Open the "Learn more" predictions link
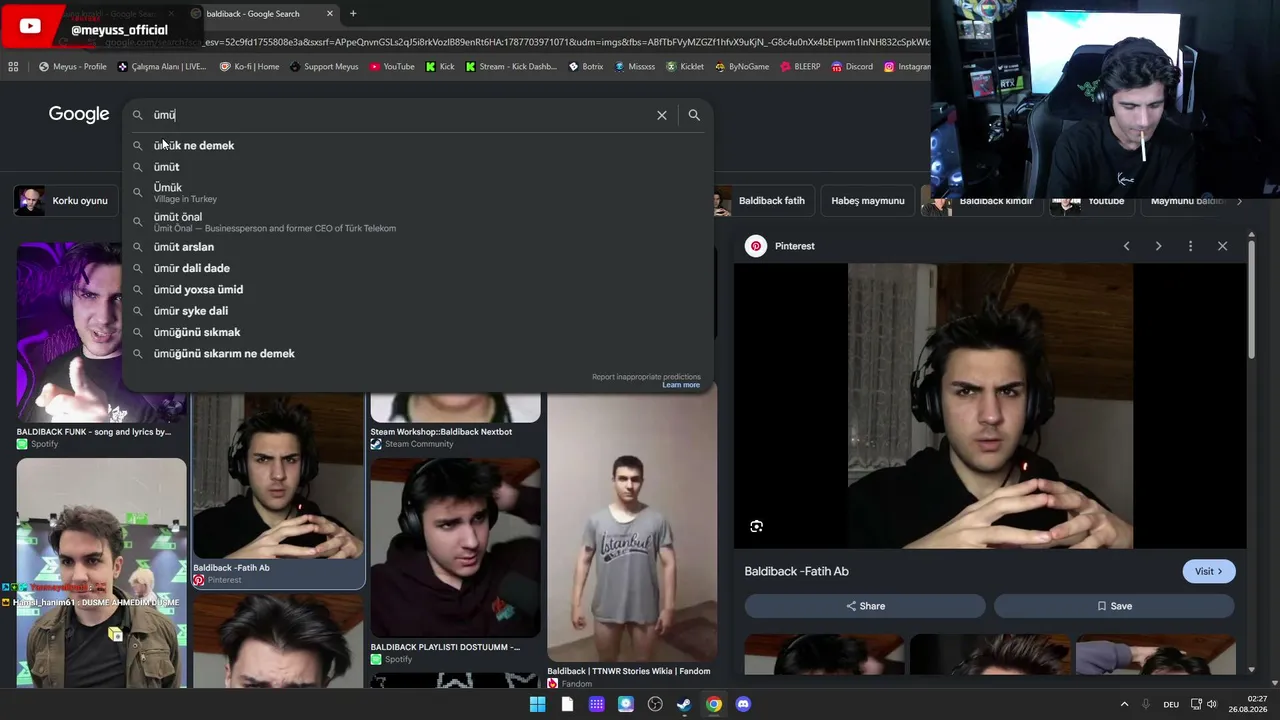This screenshot has height=720, width=1280. tap(681, 385)
